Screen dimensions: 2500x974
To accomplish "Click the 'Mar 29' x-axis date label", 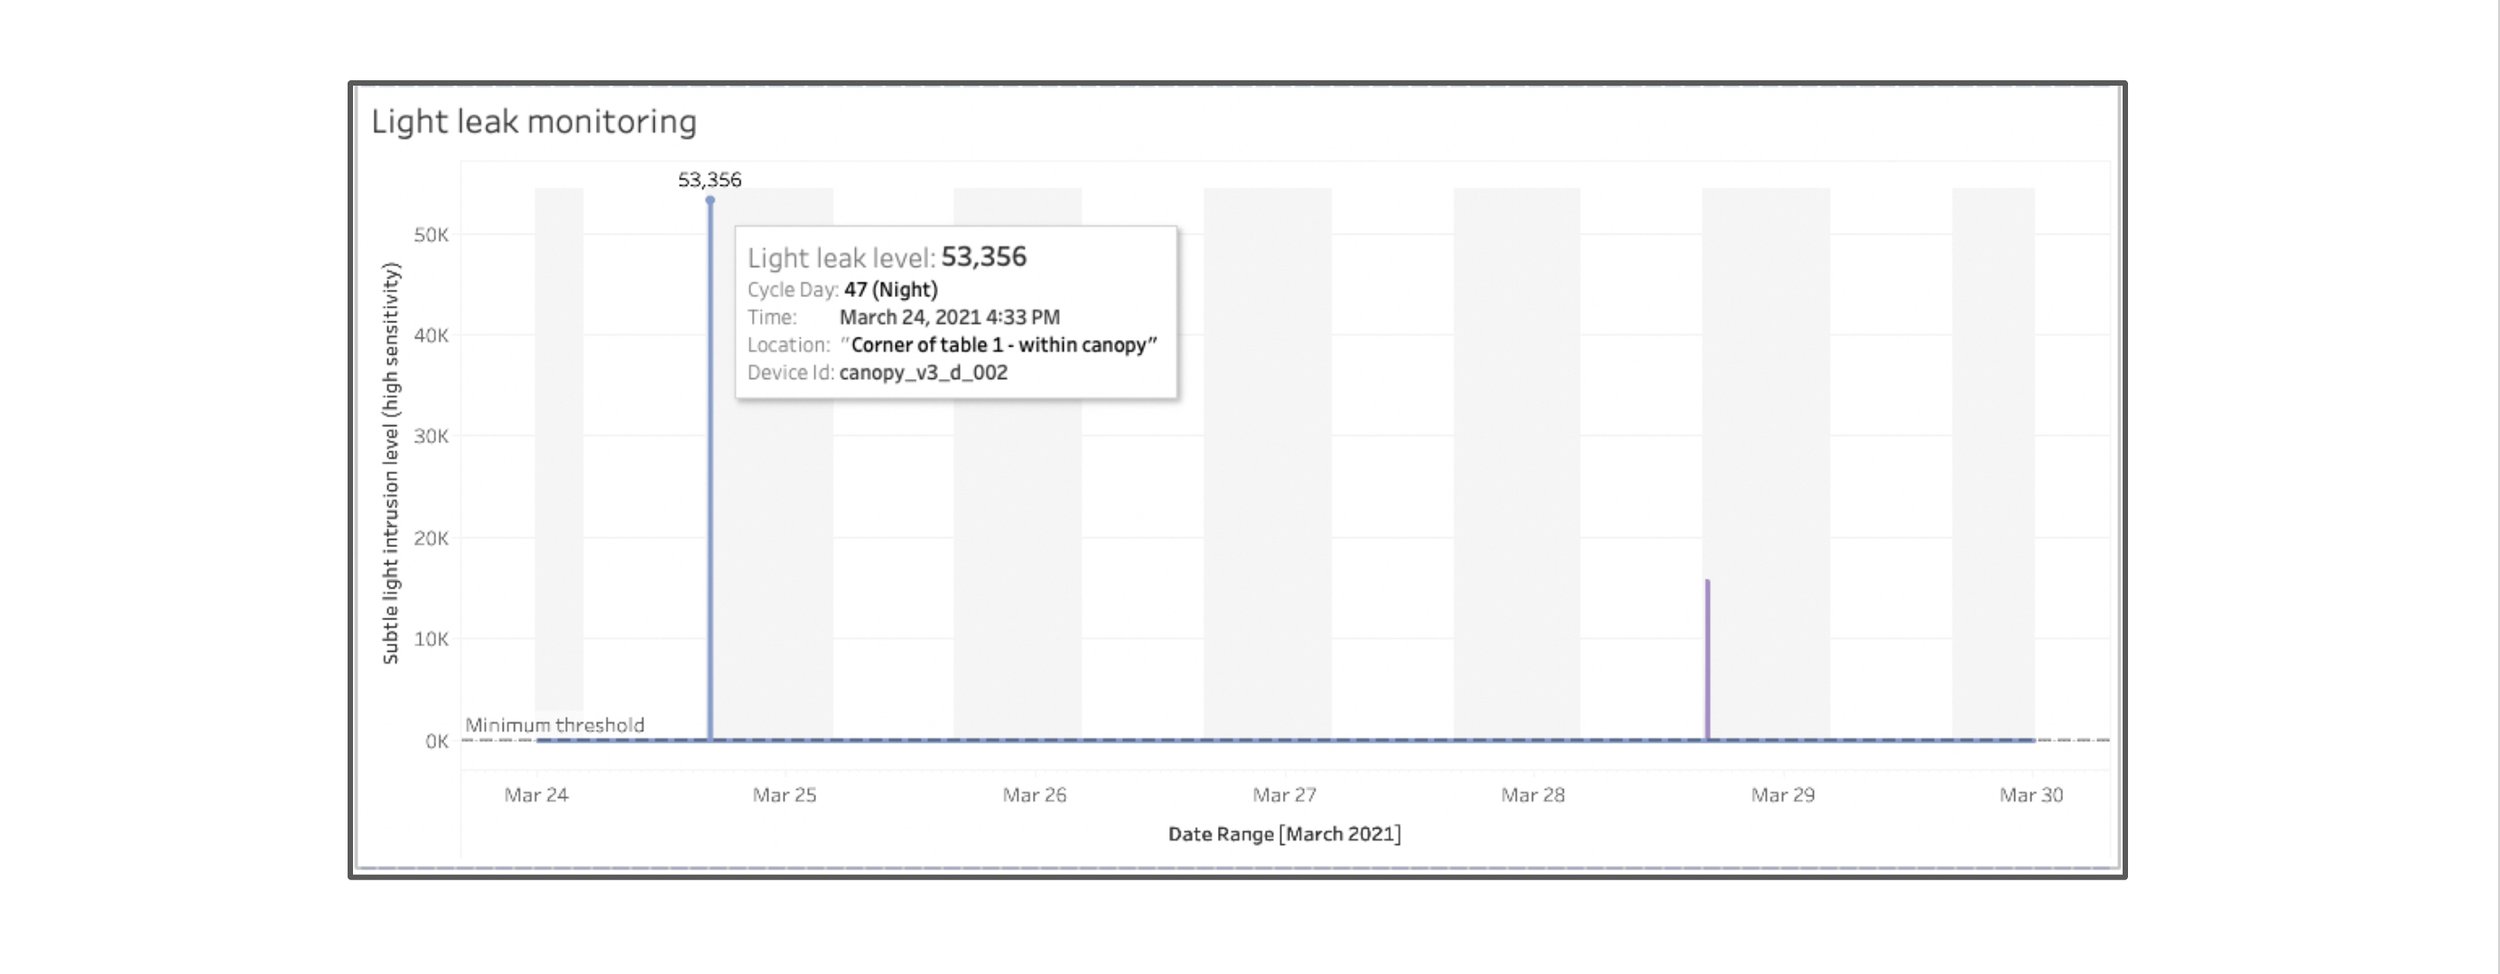I will [x=1783, y=795].
